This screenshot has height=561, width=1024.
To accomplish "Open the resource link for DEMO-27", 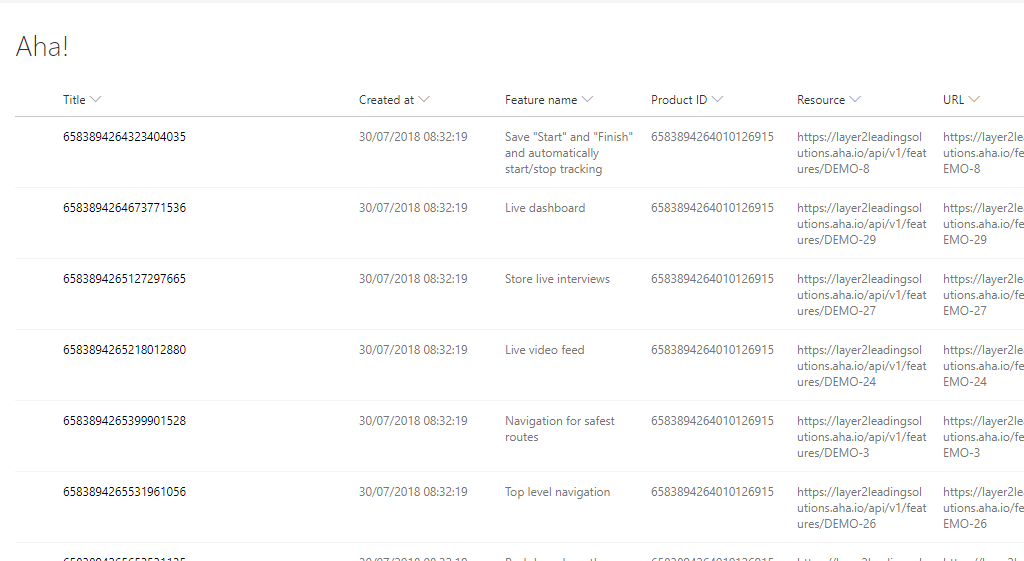I will pos(860,295).
